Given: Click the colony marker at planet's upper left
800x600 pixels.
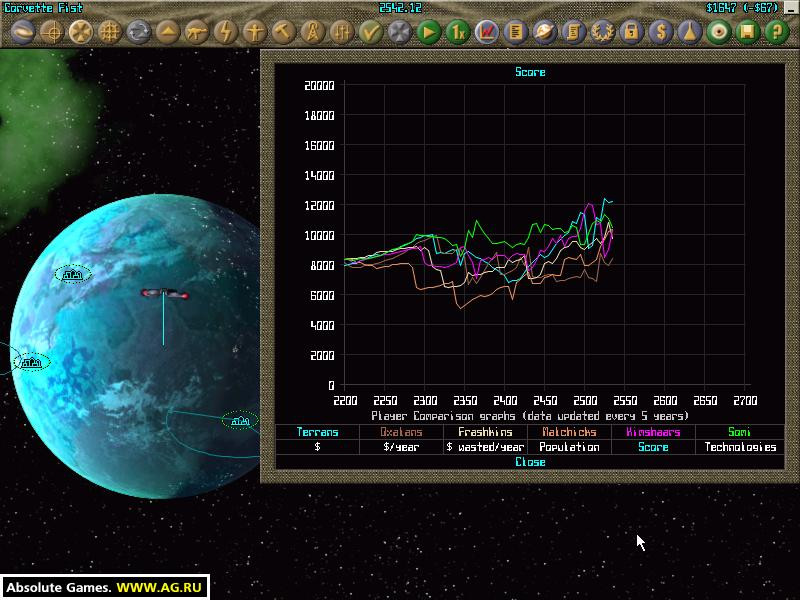Looking at the screenshot, I should point(73,274).
